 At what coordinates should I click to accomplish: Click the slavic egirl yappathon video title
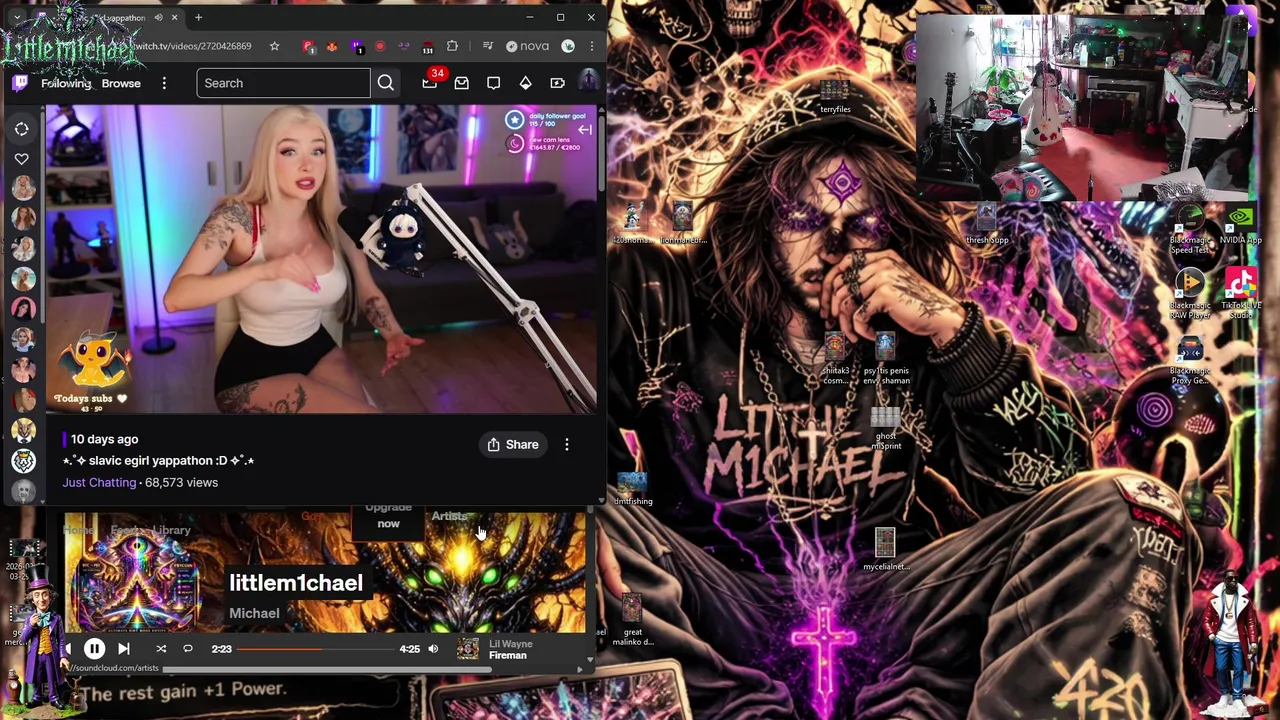pos(159,461)
